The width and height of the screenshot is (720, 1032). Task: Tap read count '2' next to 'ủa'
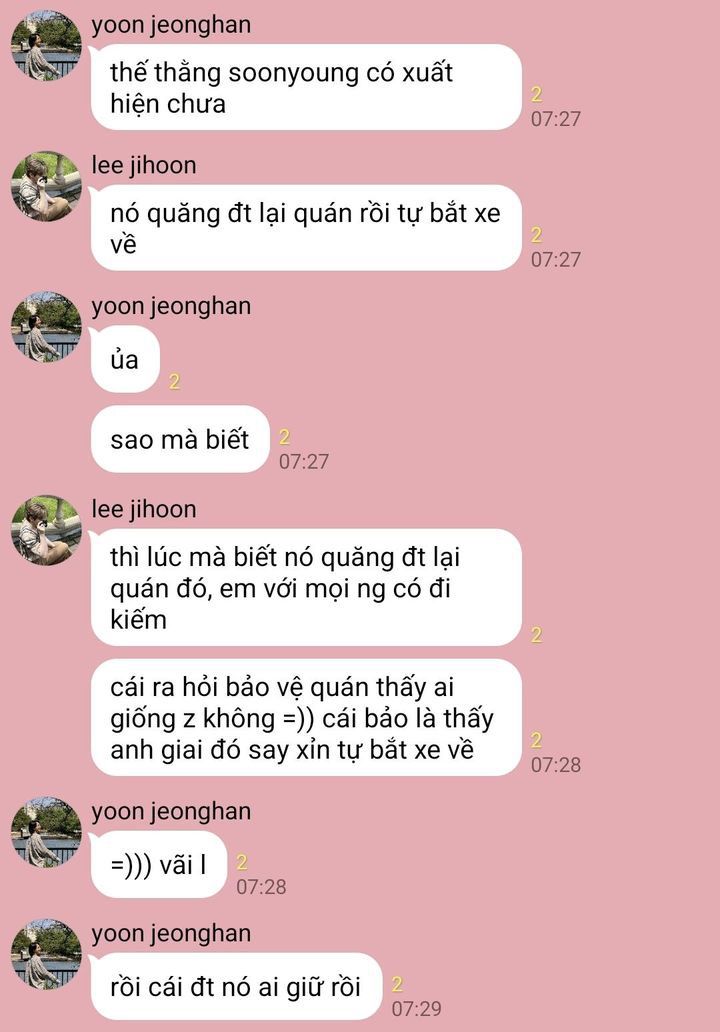[174, 381]
